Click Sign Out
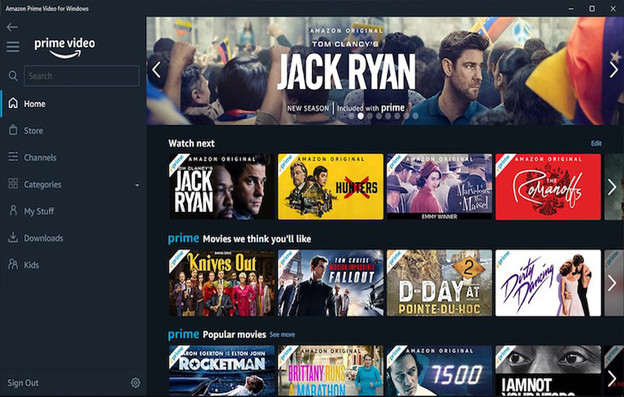The height and width of the screenshot is (397, 624). 23,383
